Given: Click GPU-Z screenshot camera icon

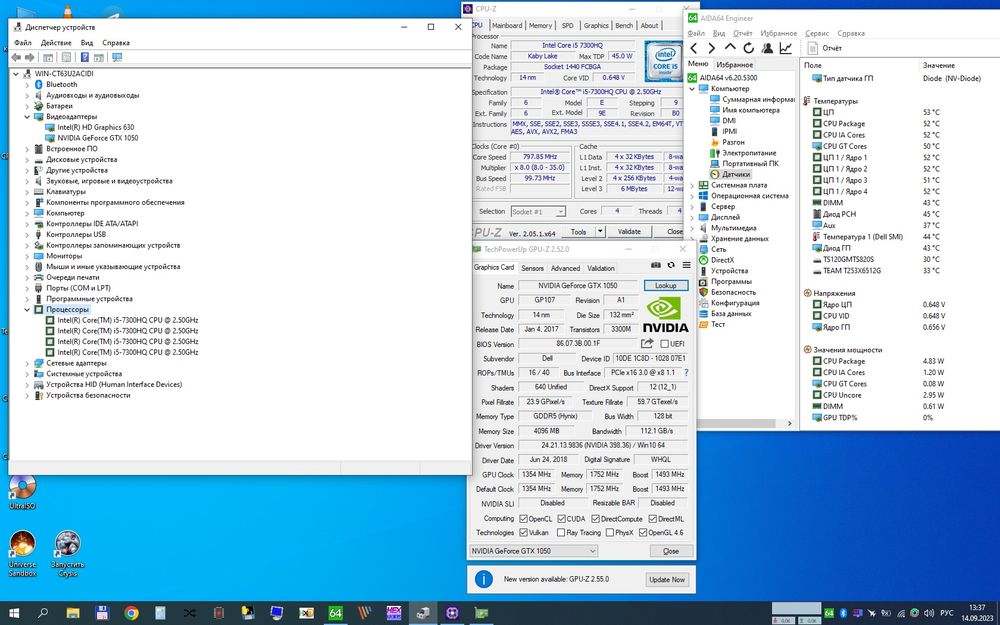Looking at the screenshot, I should coord(656,265).
